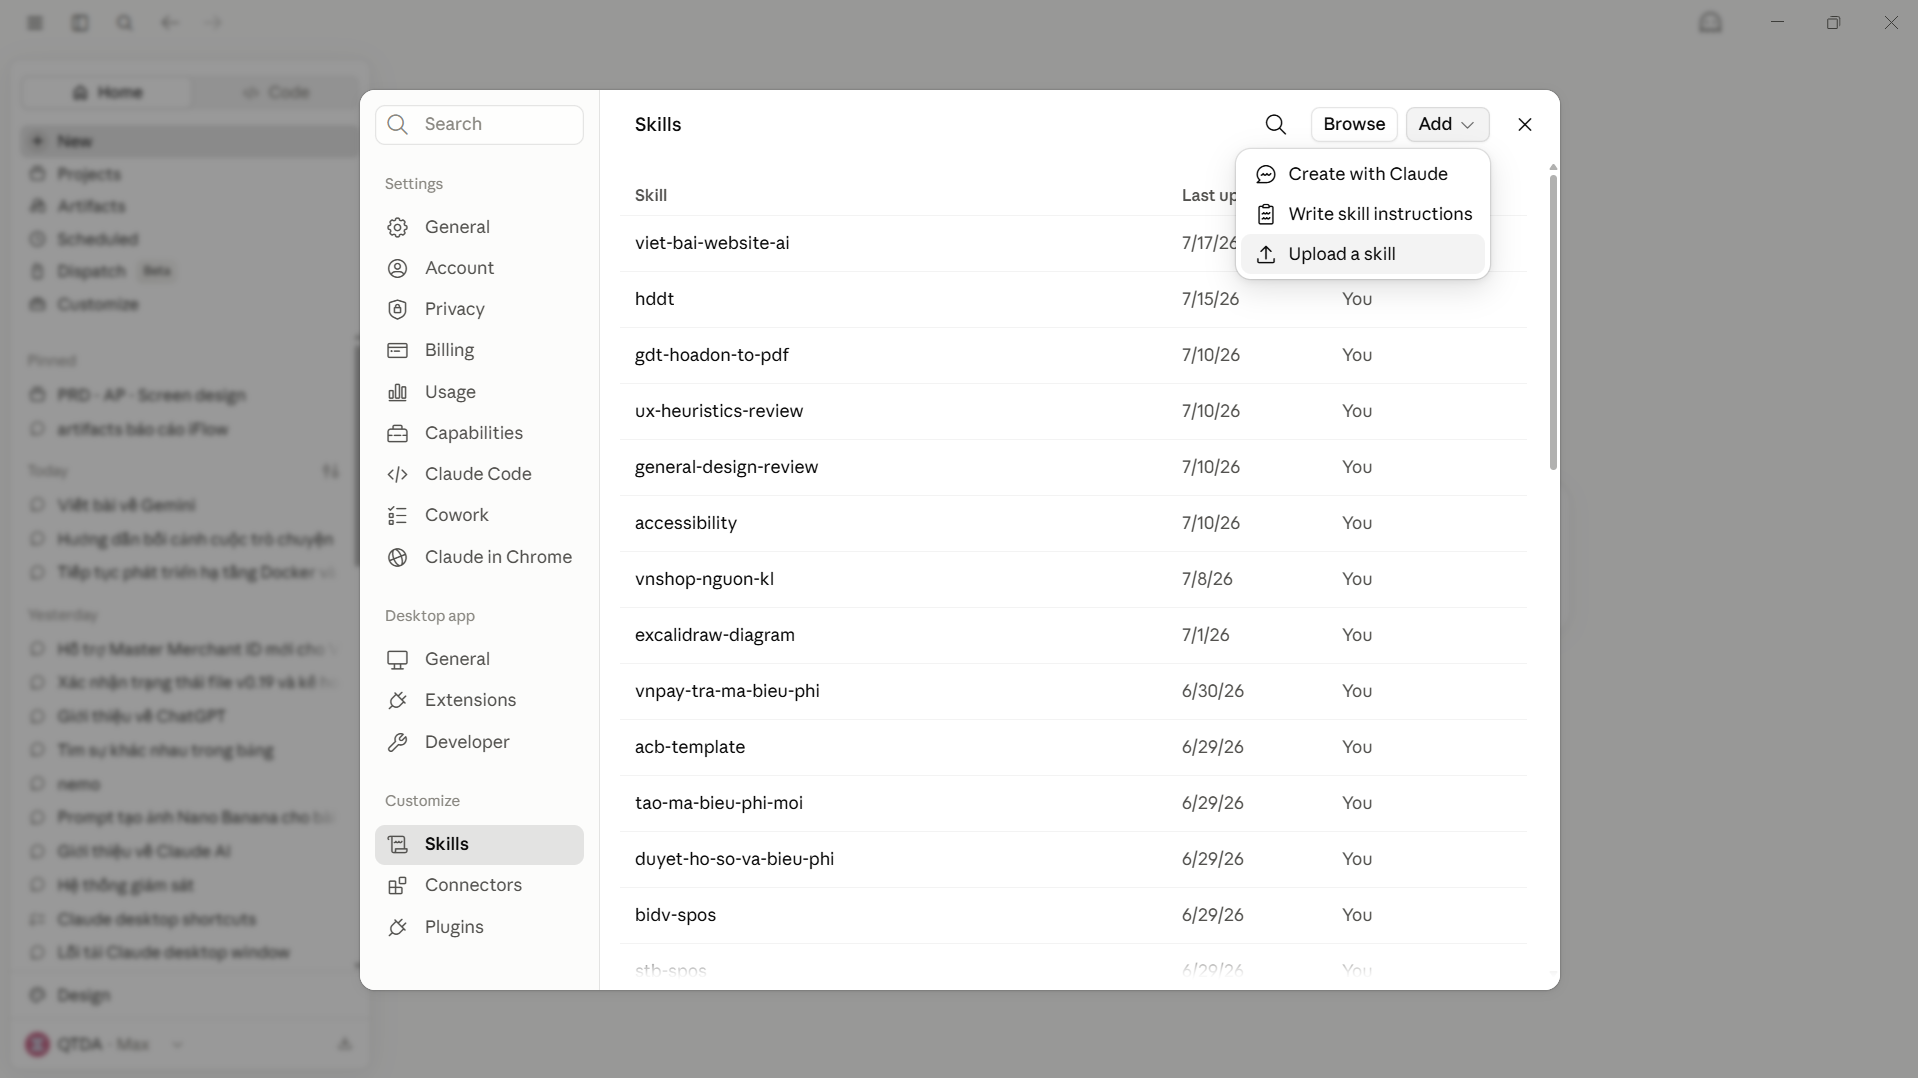Click the Capabilities briefcase icon
The image size is (1918, 1078).
point(398,433)
